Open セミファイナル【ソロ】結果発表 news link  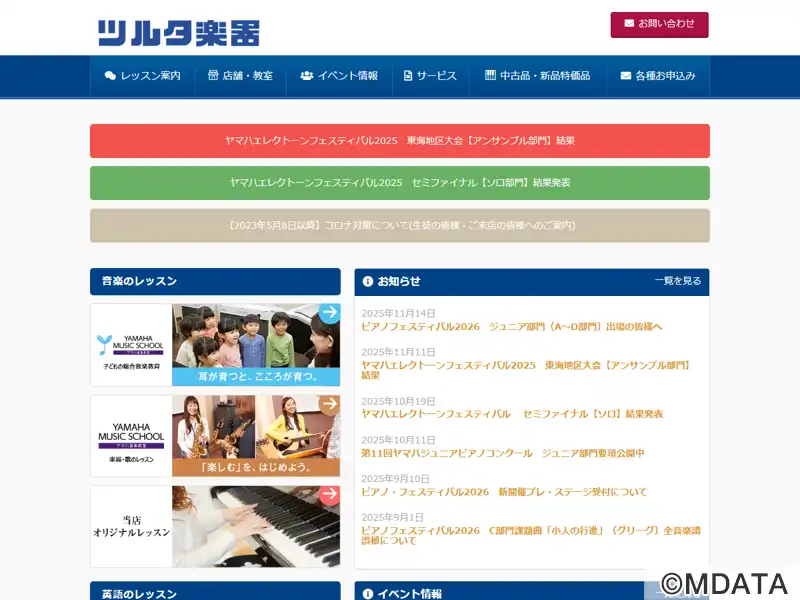512,414
